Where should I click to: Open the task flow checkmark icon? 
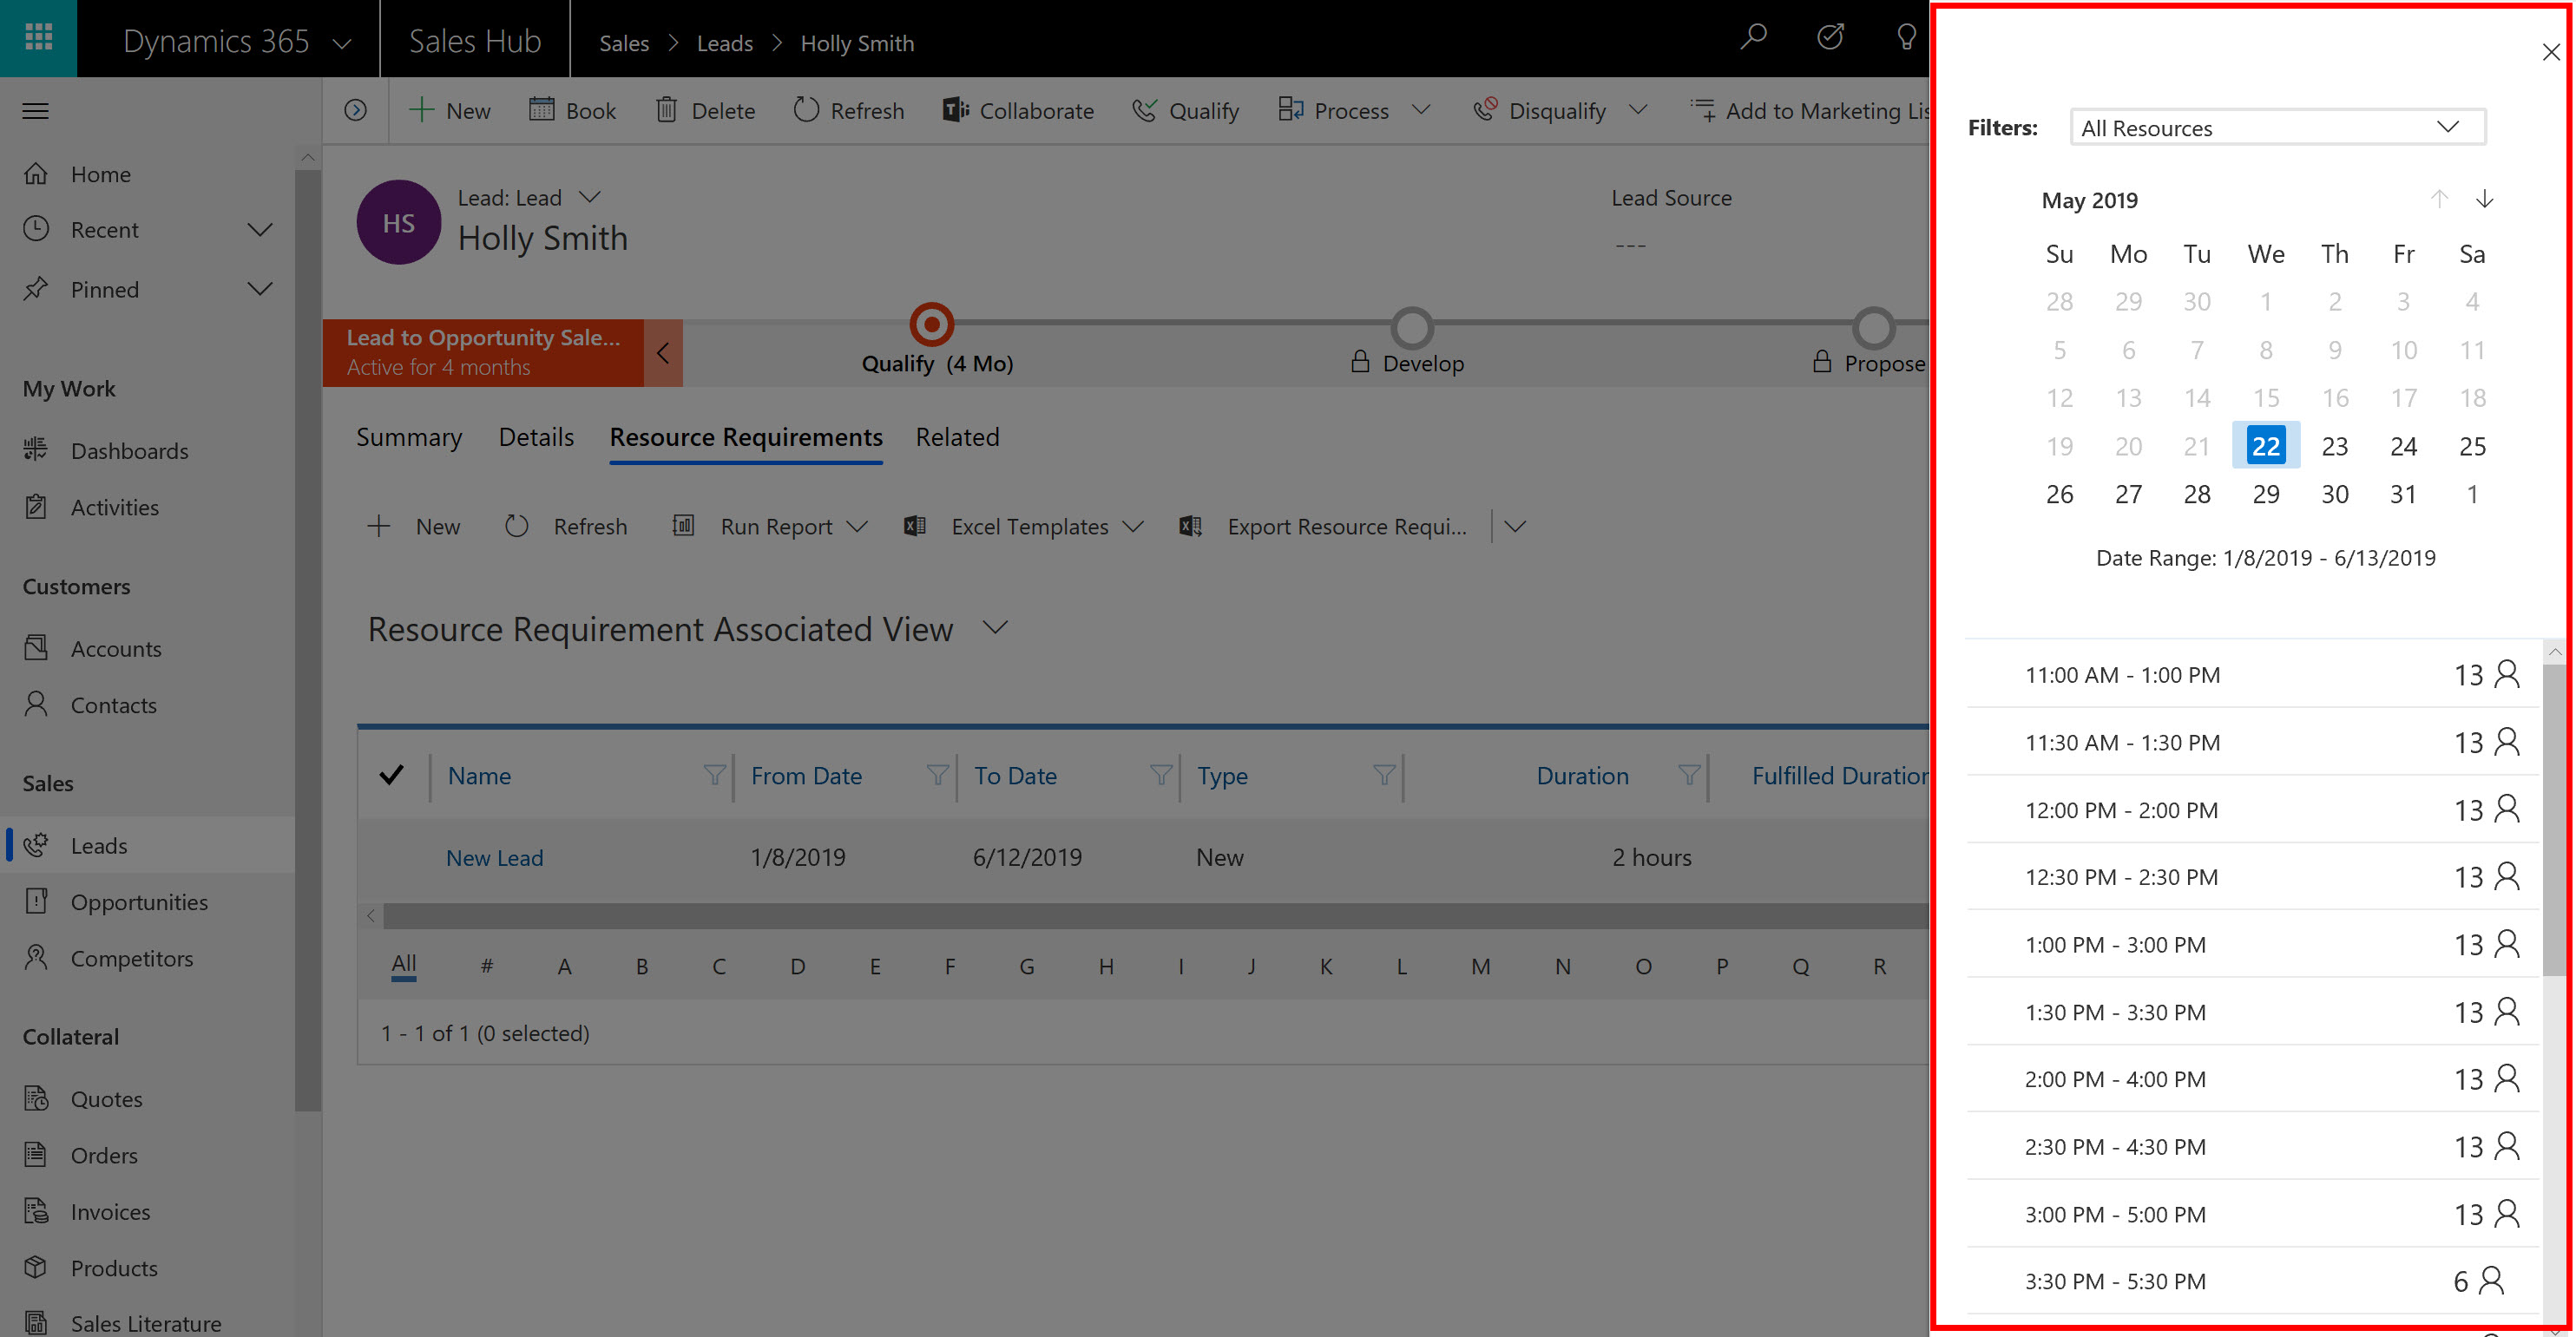coord(1830,38)
